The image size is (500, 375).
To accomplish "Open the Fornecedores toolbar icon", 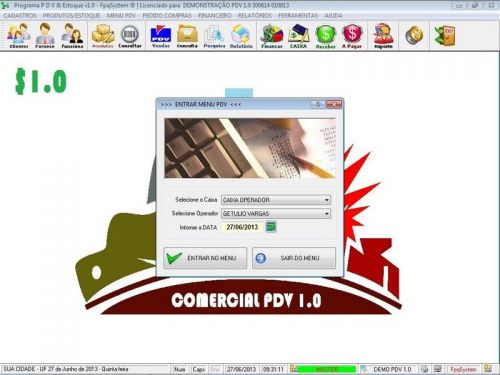I will click(x=45, y=35).
